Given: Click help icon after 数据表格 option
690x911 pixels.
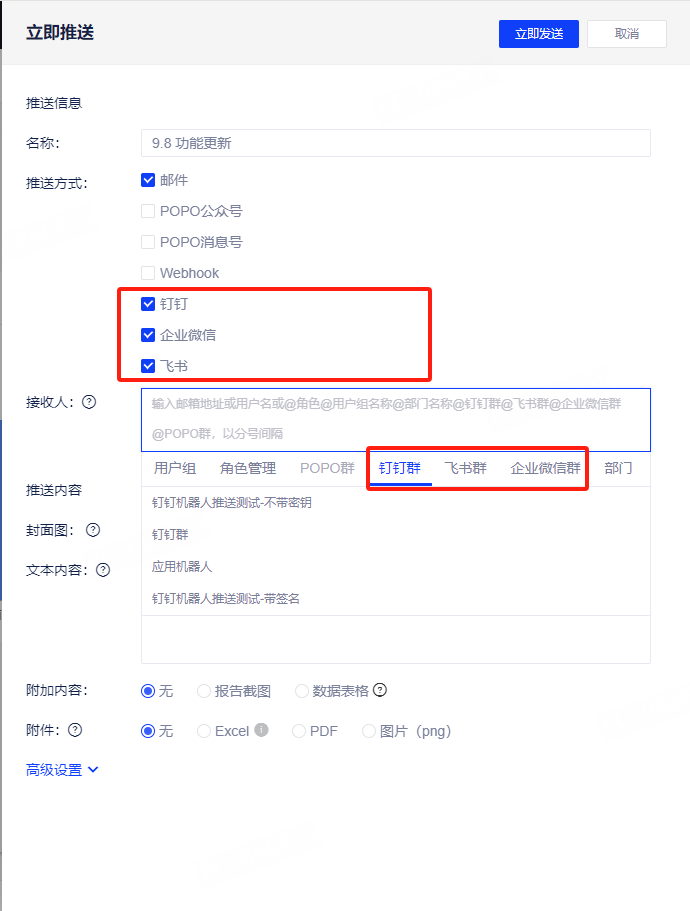Looking at the screenshot, I should click(x=380, y=690).
